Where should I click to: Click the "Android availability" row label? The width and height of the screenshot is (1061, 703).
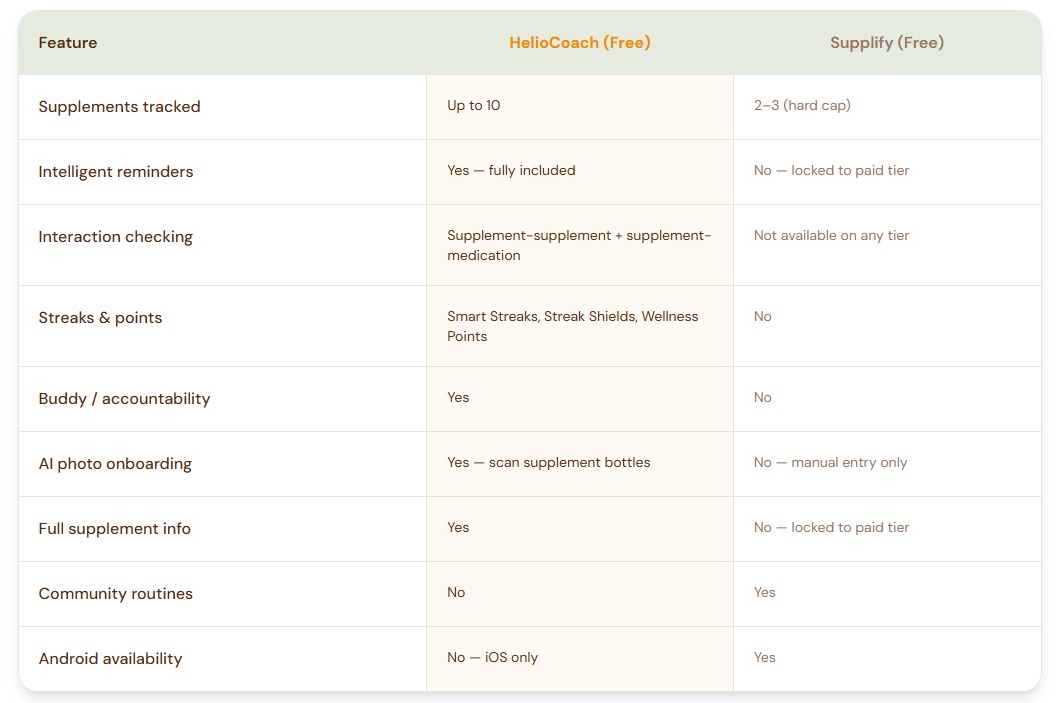tap(110, 659)
